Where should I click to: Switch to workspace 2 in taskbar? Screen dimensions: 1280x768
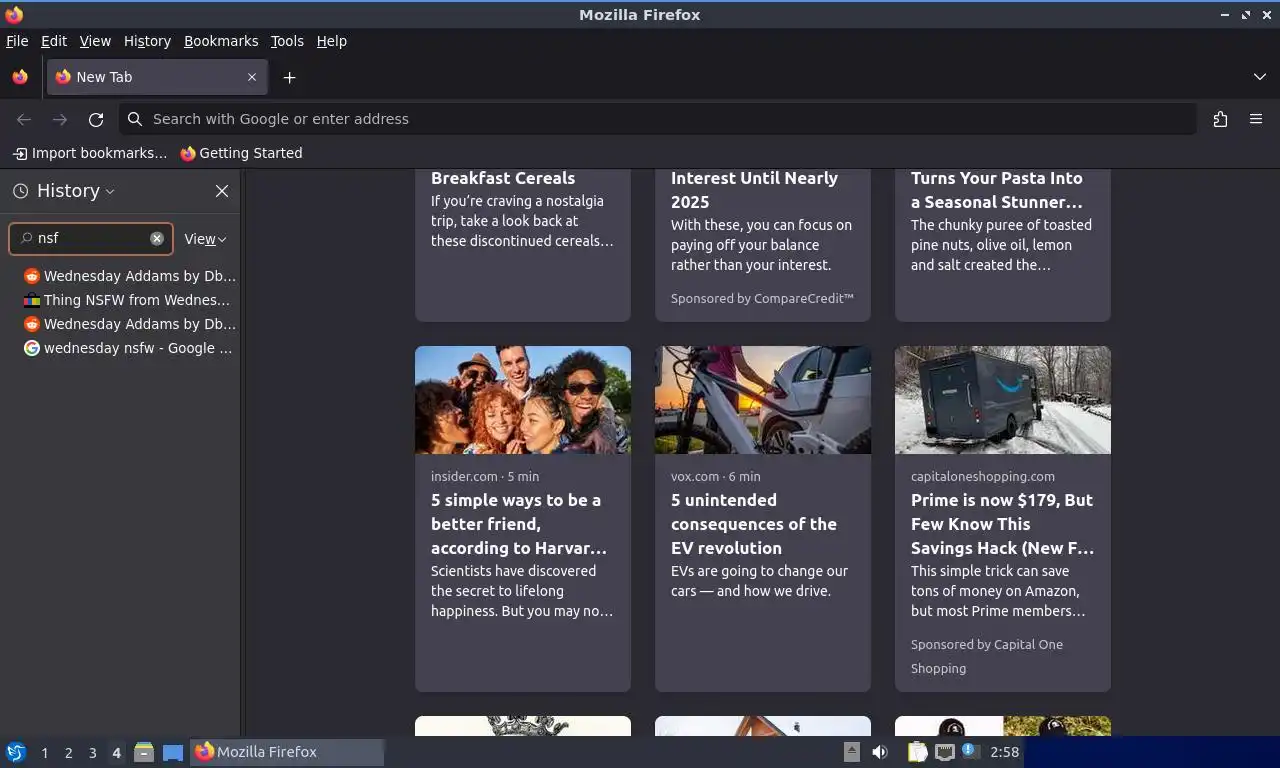pyautogui.click(x=68, y=753)
